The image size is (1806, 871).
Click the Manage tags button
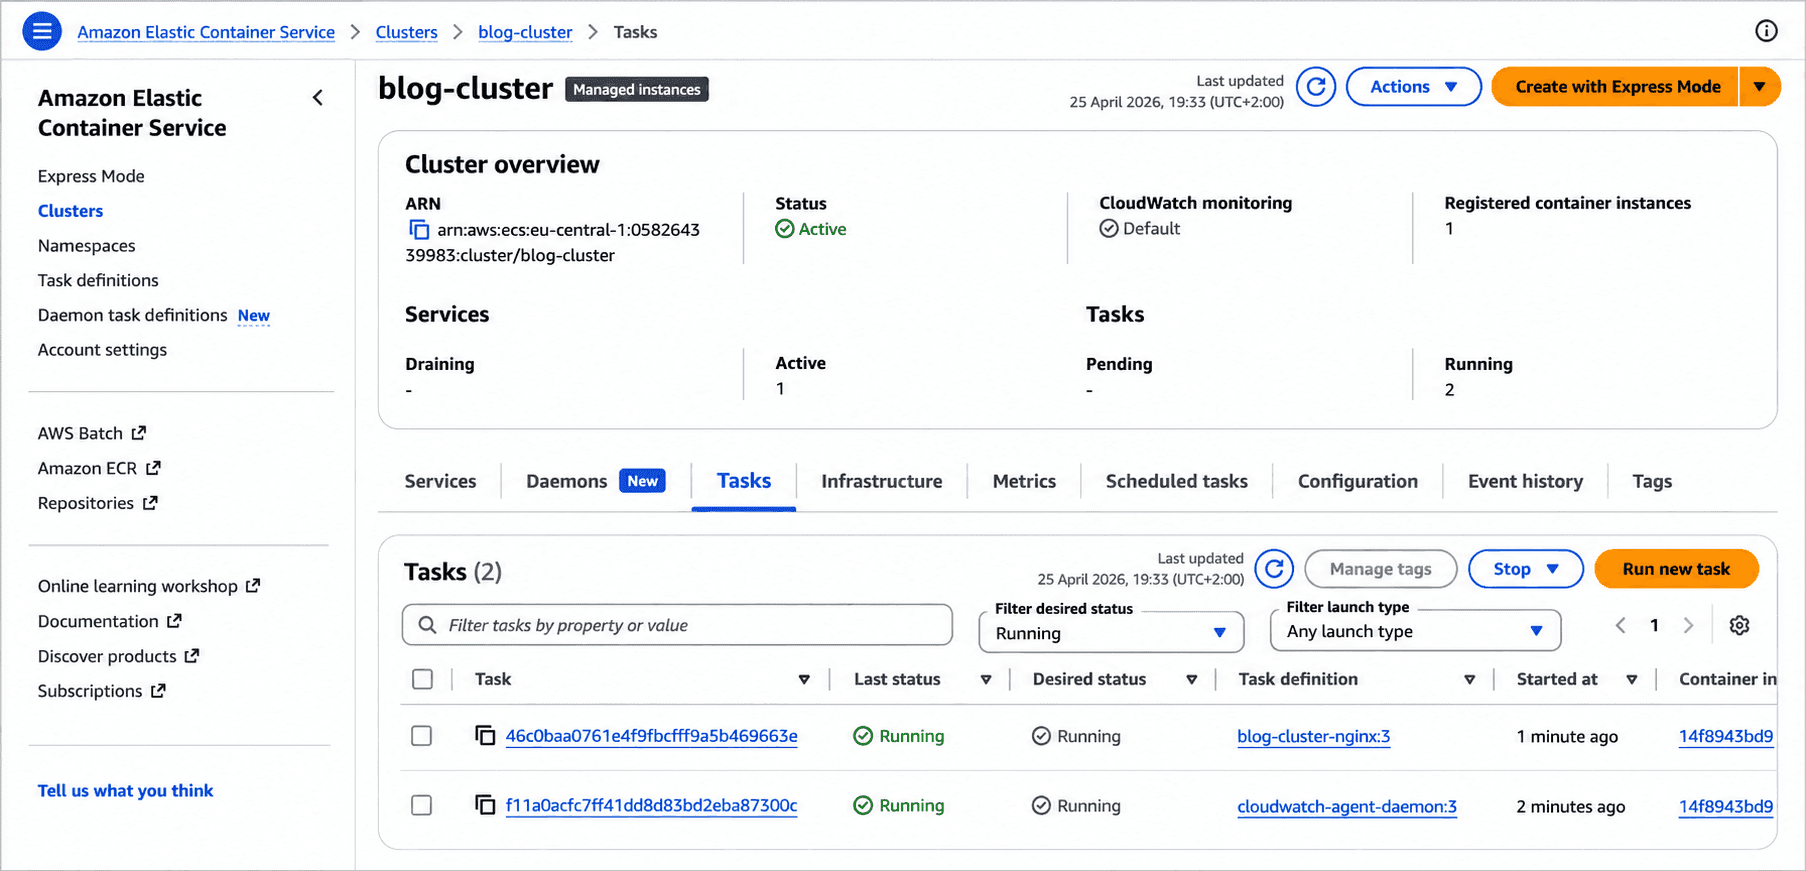coord(1380,569)
